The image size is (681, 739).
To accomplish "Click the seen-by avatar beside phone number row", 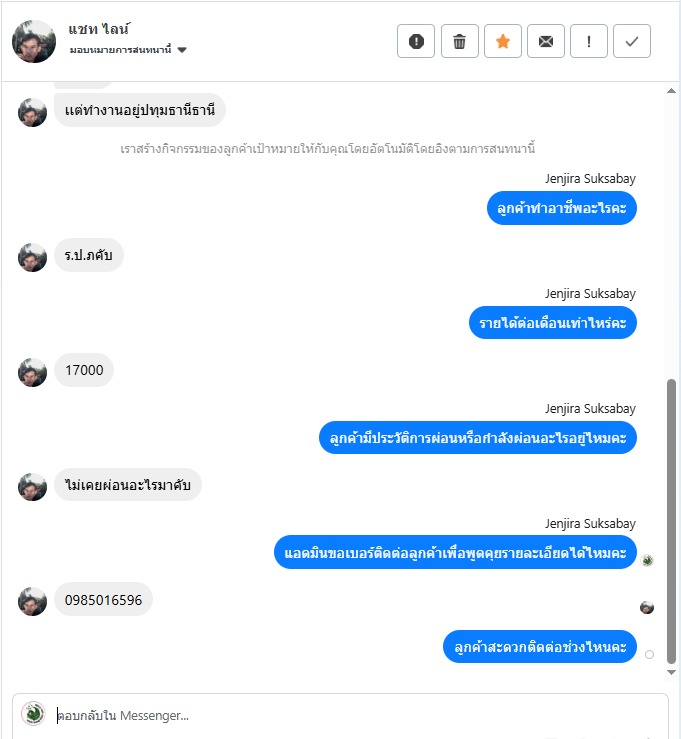I will [647, 607].
